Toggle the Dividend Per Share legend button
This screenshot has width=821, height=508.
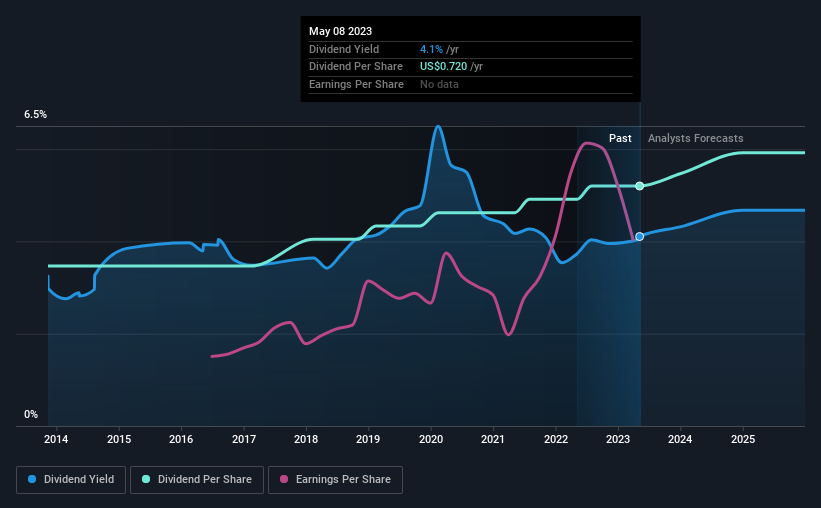197,480
